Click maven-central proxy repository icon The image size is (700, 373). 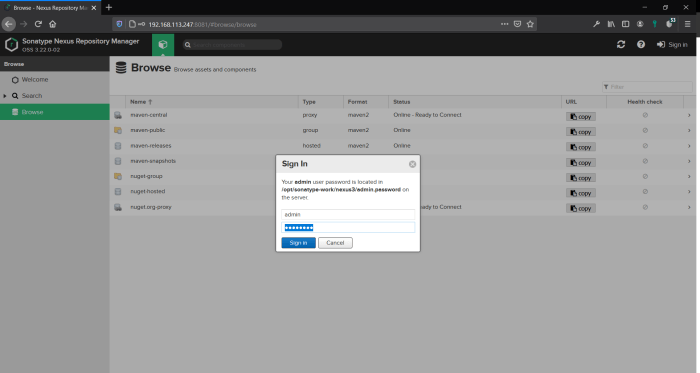coord(118,115)
